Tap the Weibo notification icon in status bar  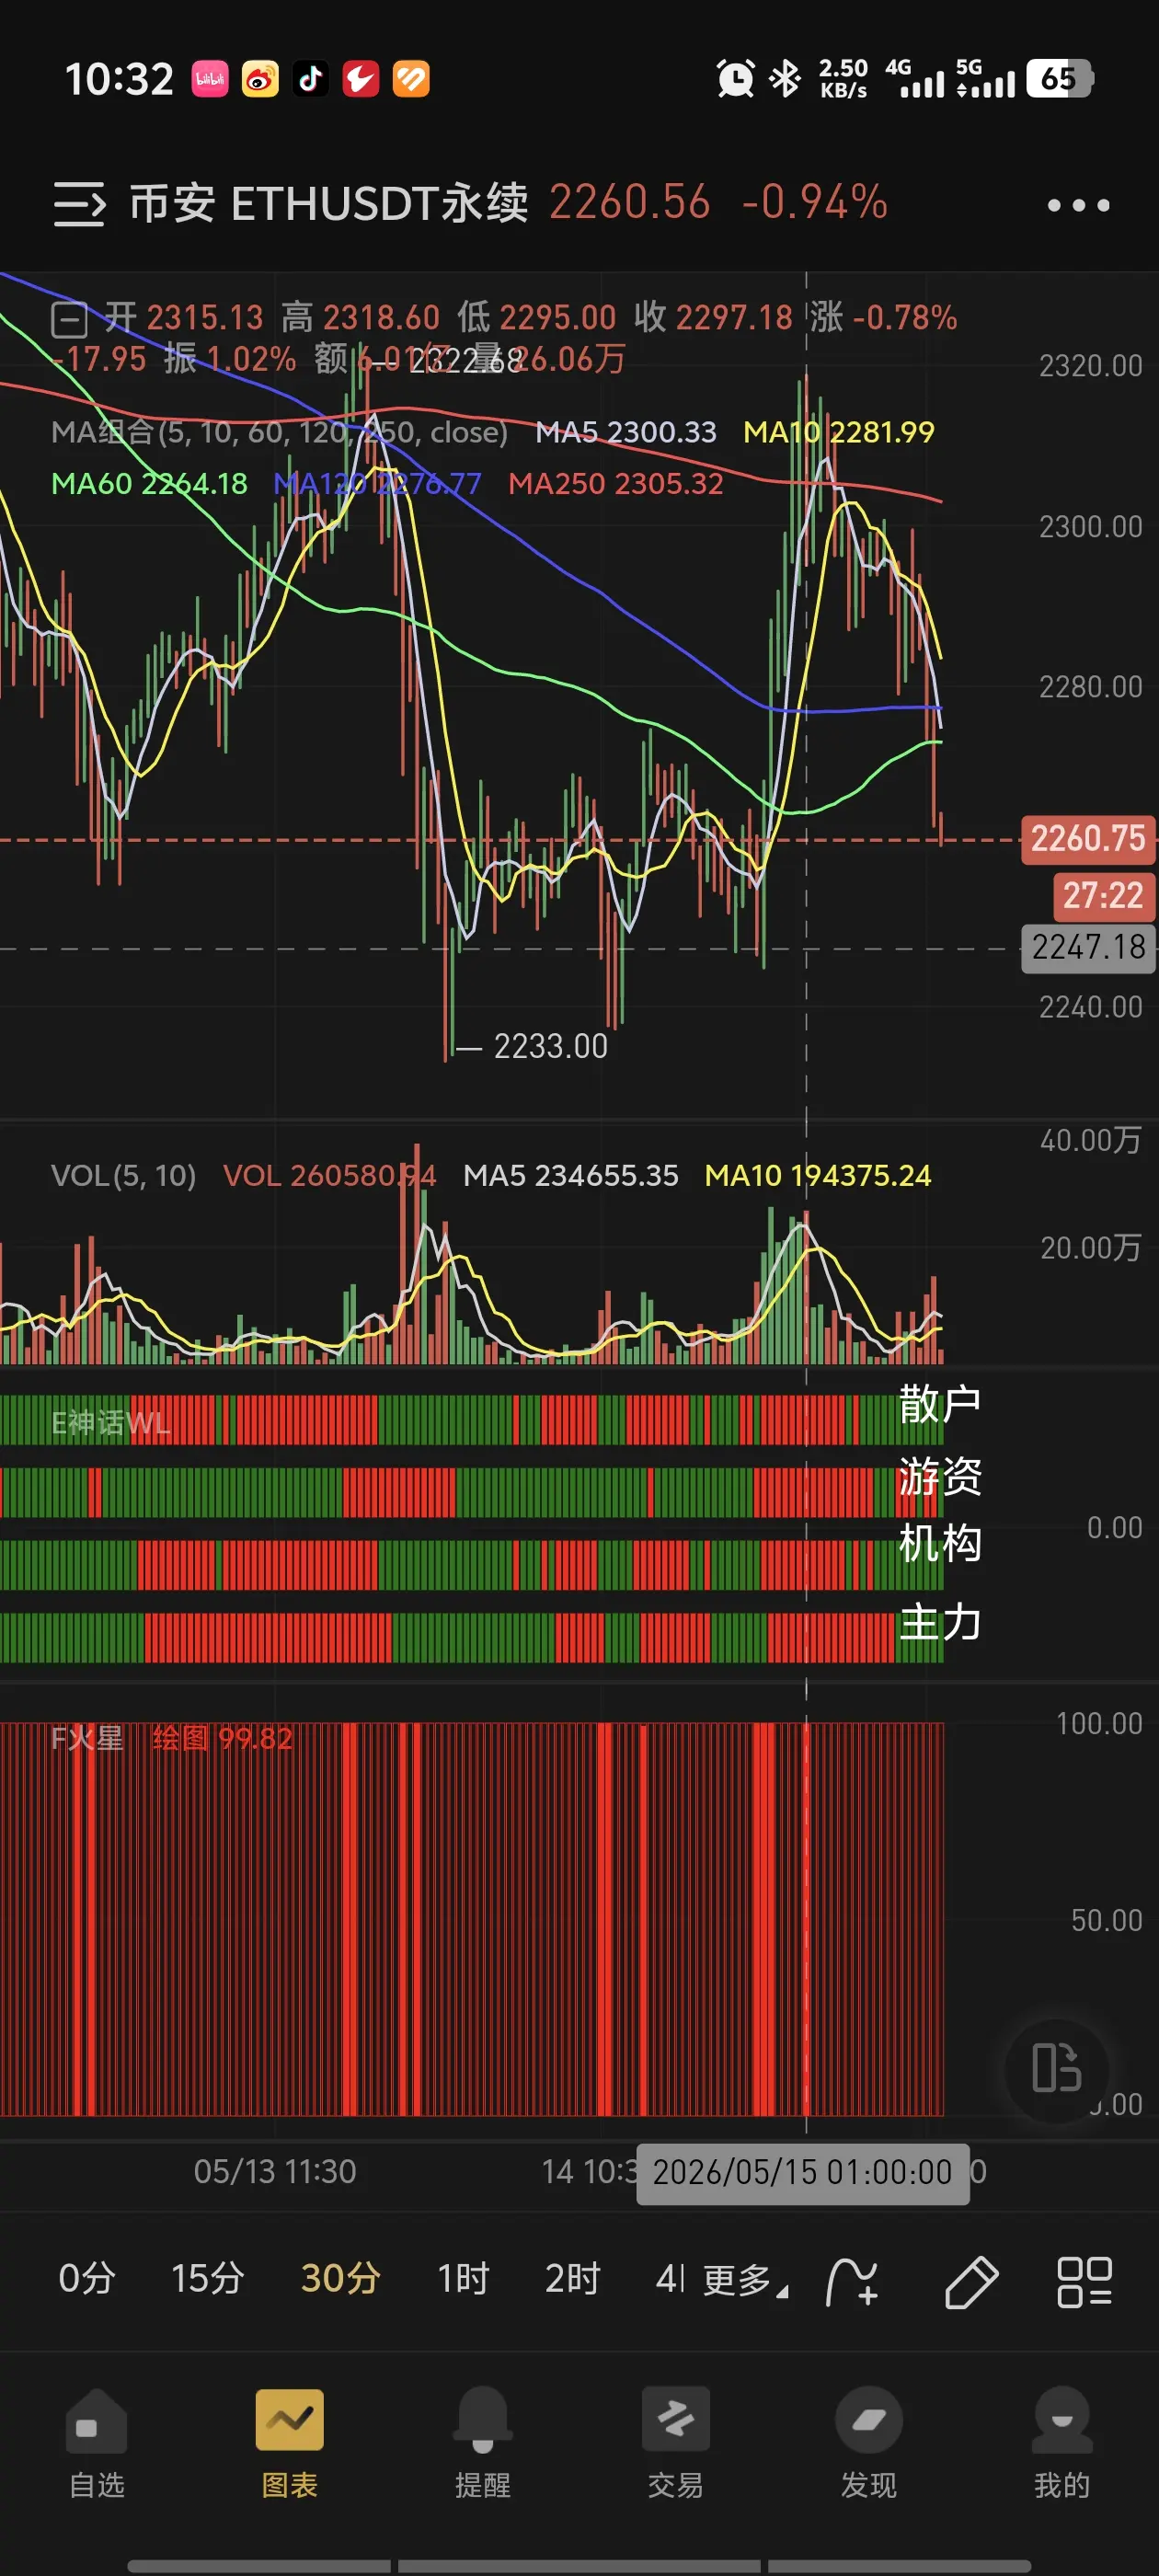click(x=260, y=79)
